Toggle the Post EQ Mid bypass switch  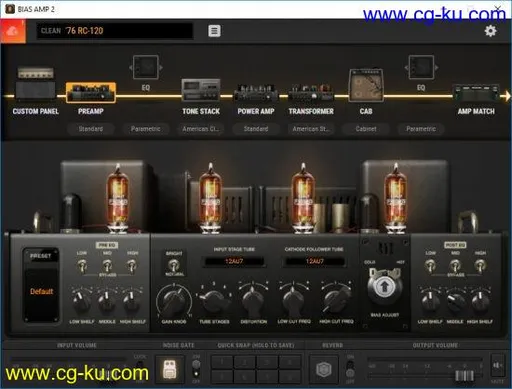[x=455, y=266]
